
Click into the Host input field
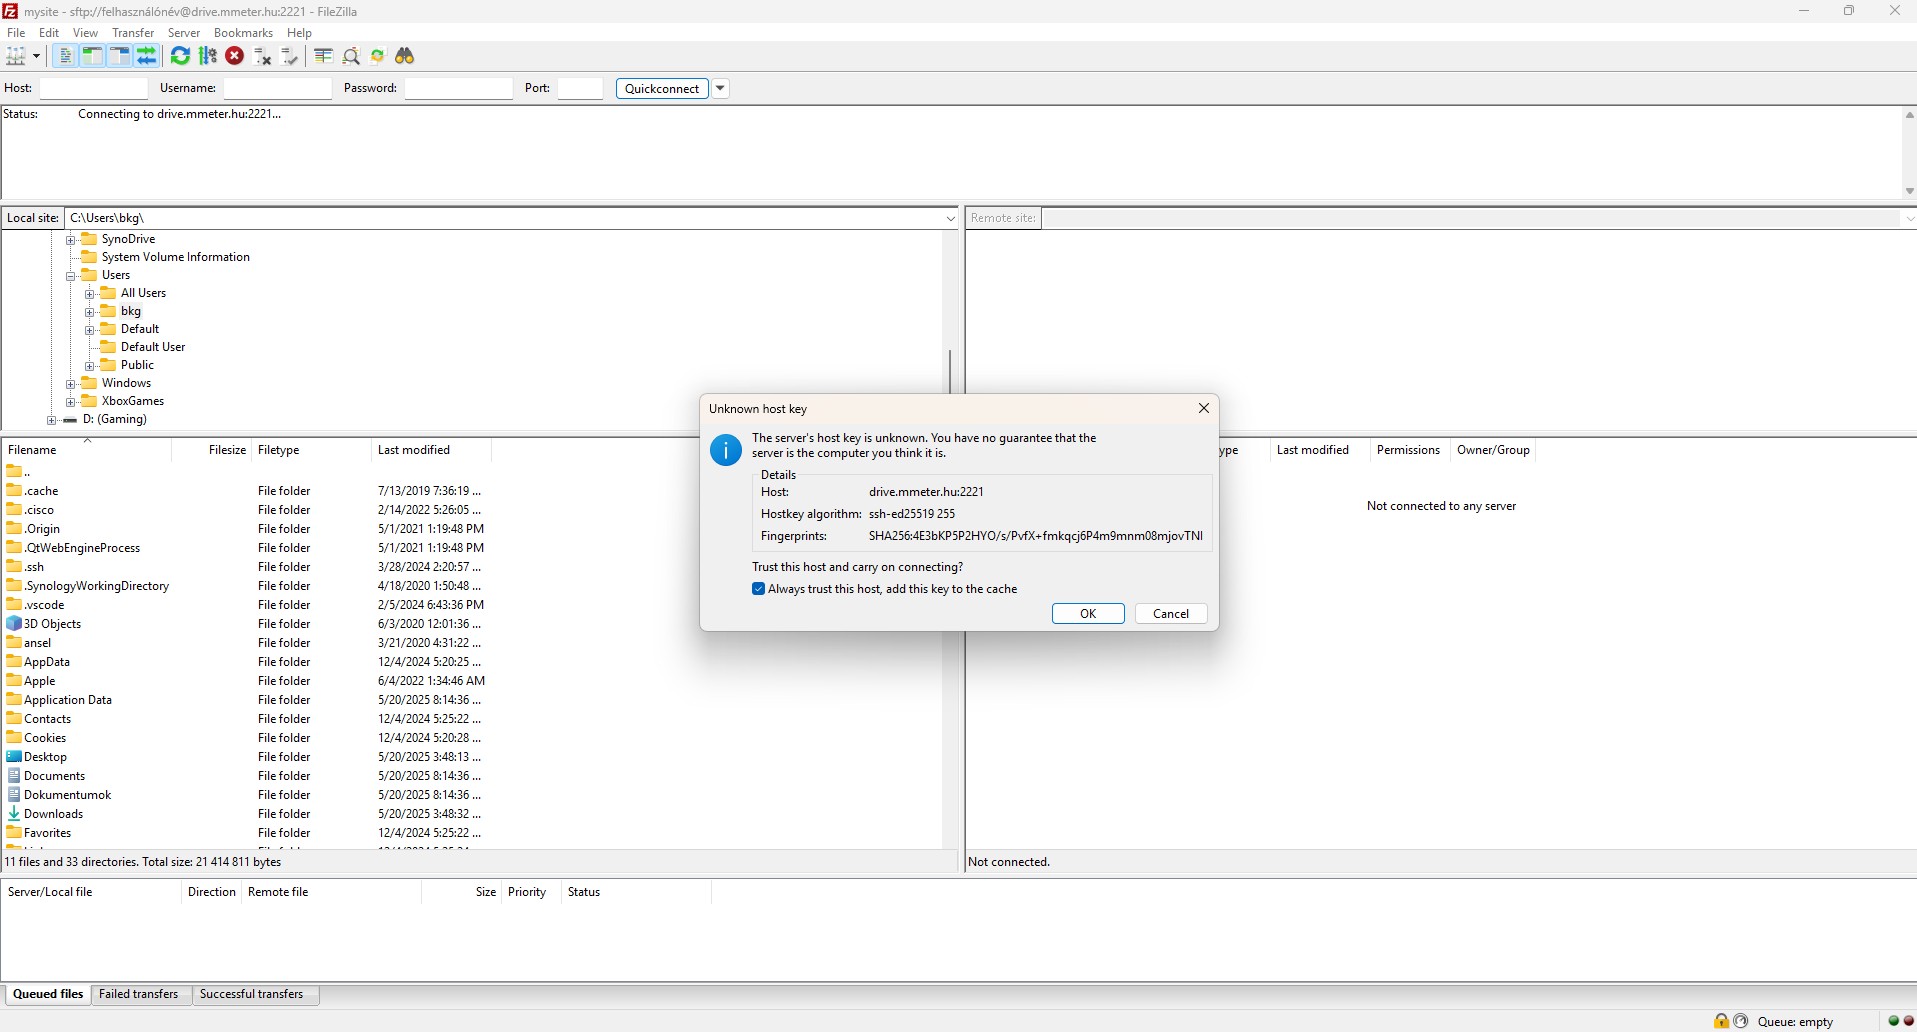coord(94,88)
